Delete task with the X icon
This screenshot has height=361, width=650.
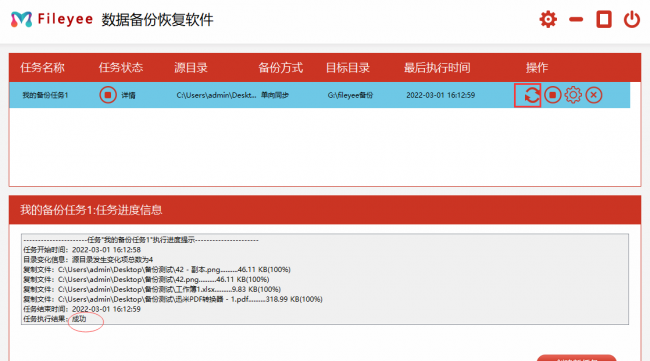594,95
